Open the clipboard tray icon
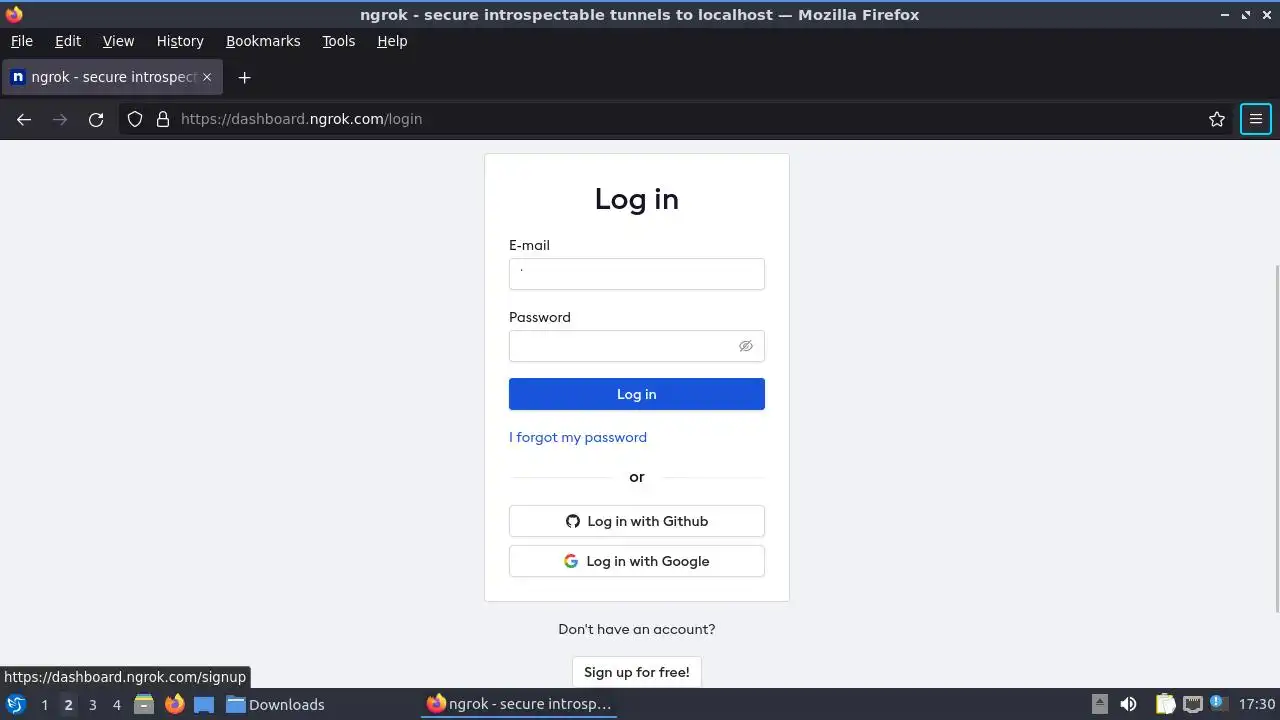 pyautogui.click(x=1165, y=704)
